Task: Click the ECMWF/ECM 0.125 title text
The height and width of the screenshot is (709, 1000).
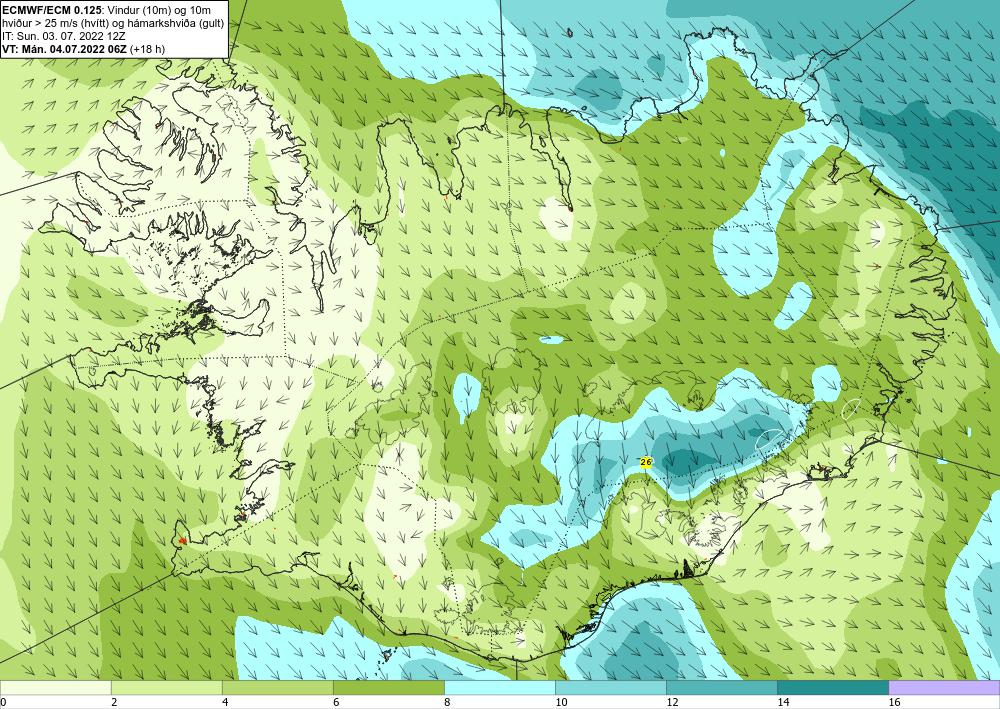Action: pos(50,9)
